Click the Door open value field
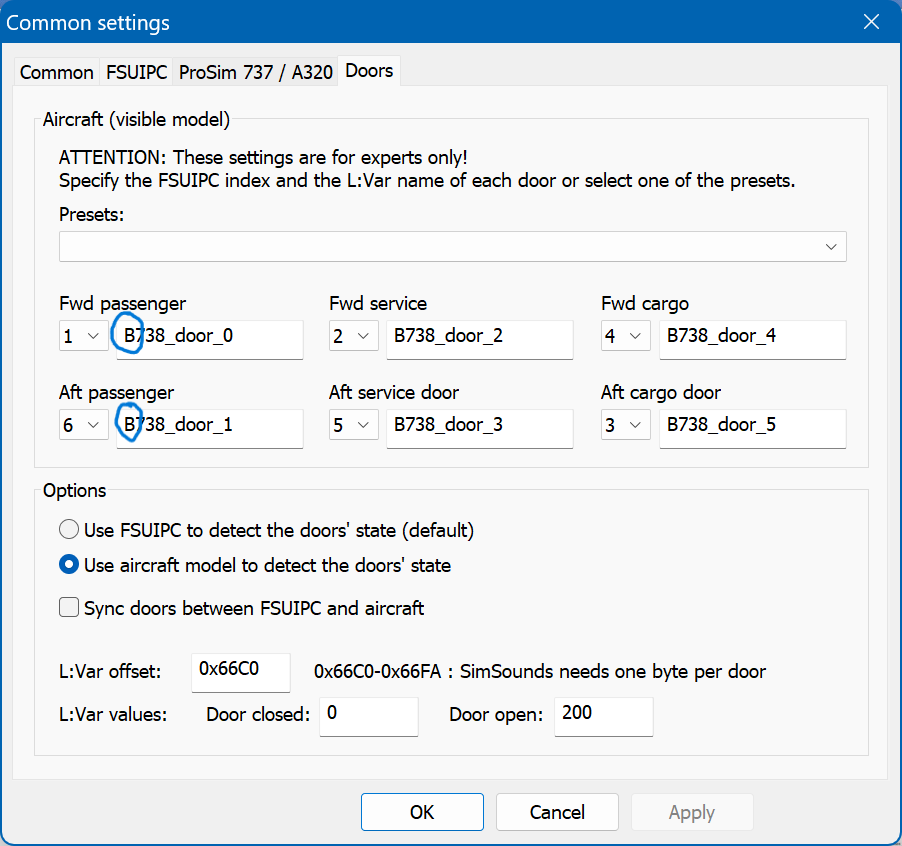Image resolution: width=902 pixels, height=846 pixels. coord(603,717)
